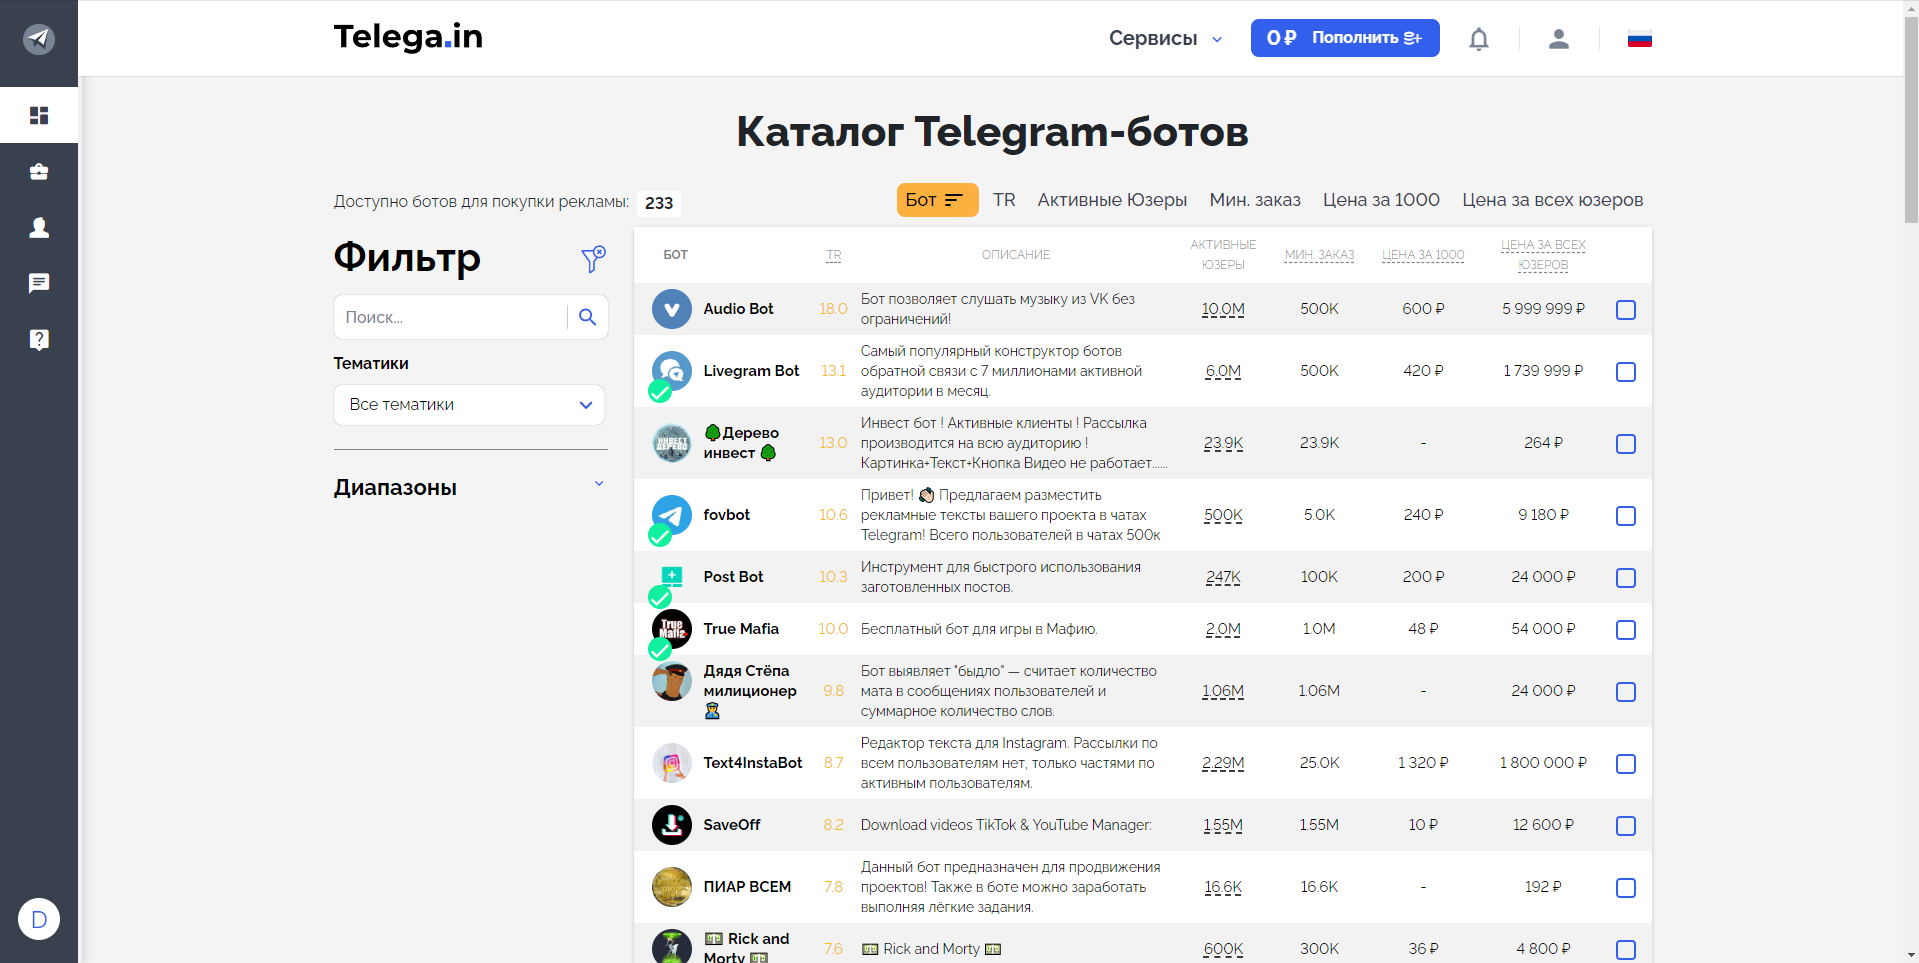
Task: Click the Пополнить balance button
Action: click(x=1345, y=38)
